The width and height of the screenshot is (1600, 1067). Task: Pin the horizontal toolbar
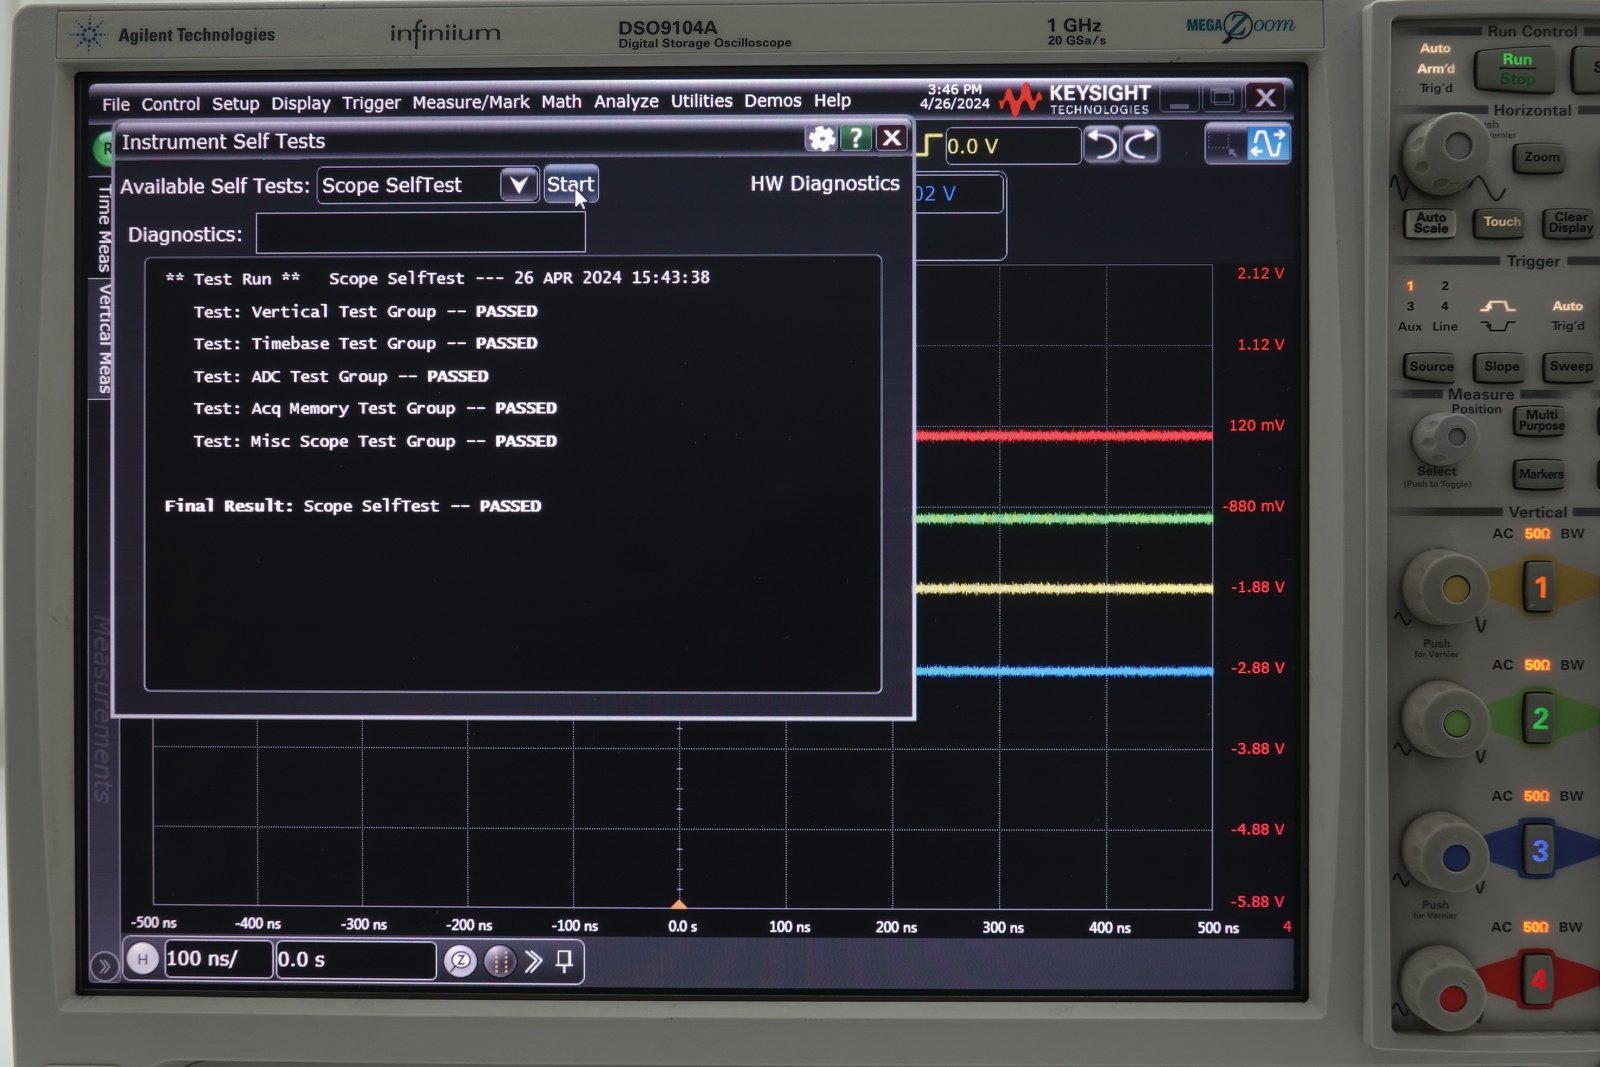565,962
